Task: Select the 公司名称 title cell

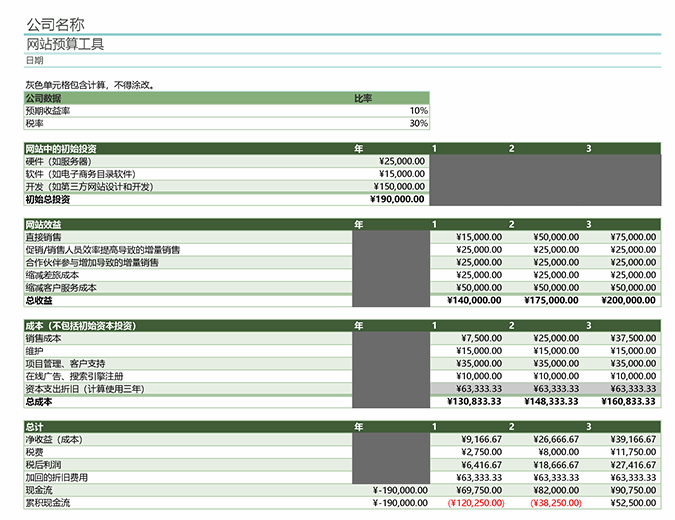Action: (x=56, y=25)
